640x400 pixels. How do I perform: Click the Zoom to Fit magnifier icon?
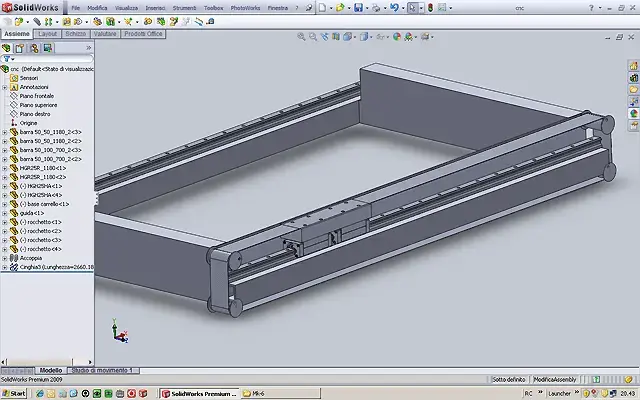[x=301, y=37]
